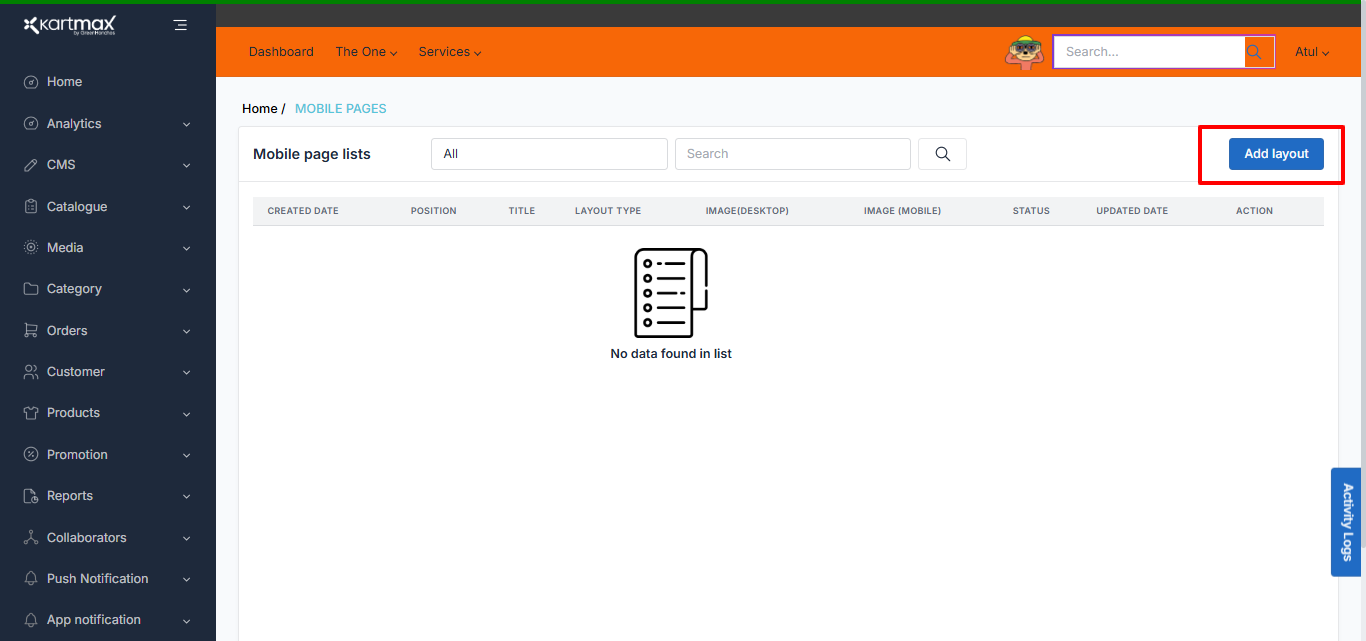This screenshot has height=641, width=1366.
Task: Open the Services dropdown
Action: pos(449,51)
